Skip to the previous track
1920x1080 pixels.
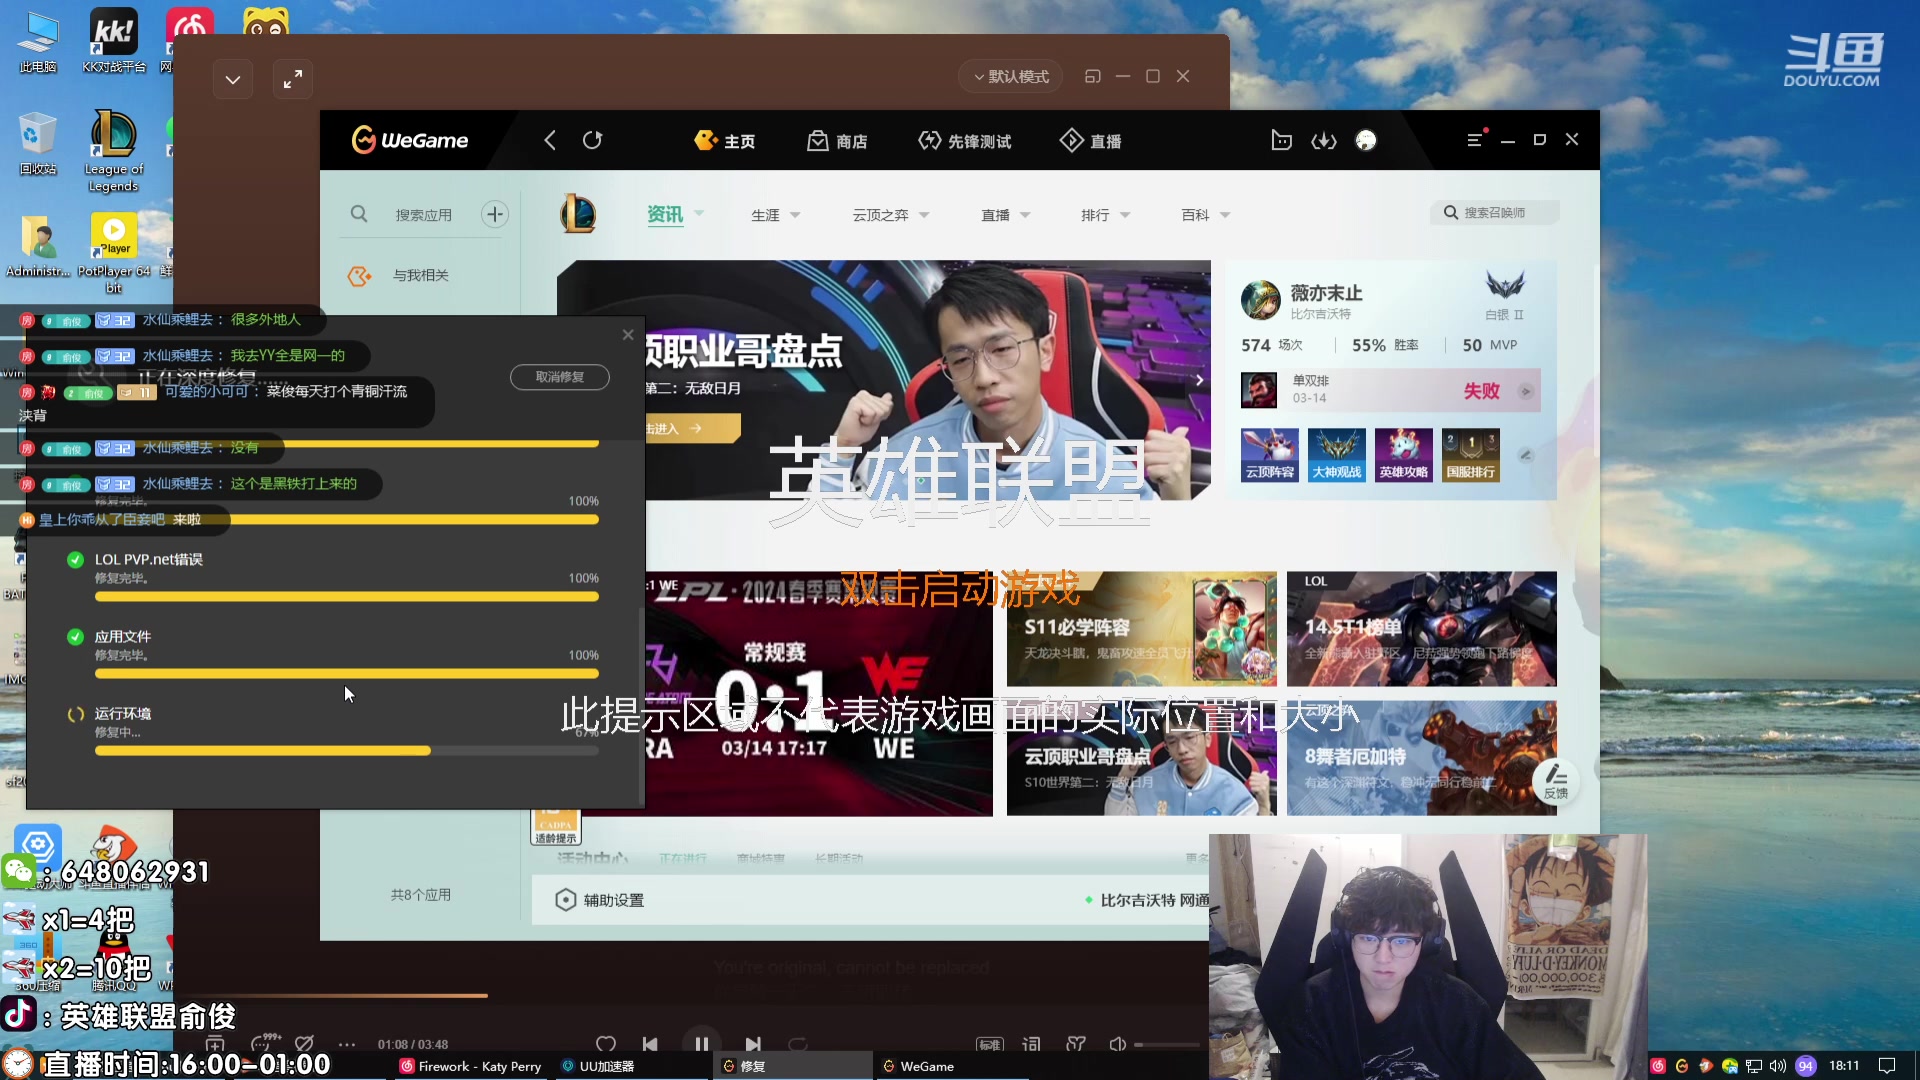click(x=650, y=1044)
